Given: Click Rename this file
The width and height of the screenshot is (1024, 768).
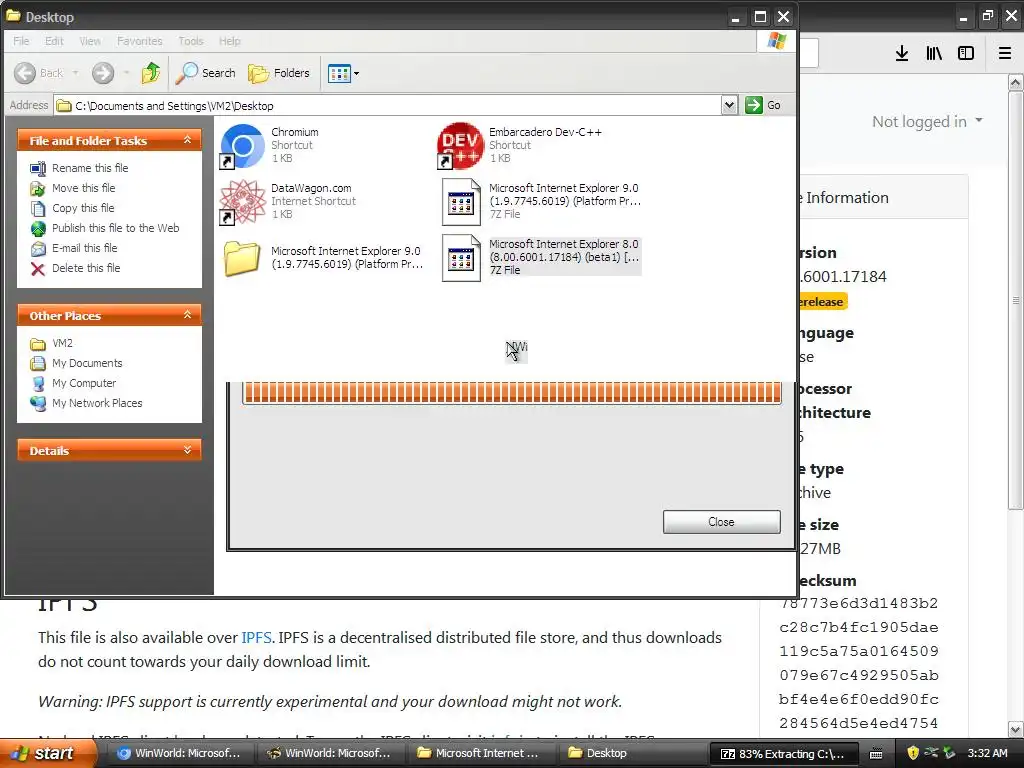Looking at the screenshot, I should [90, 168].
